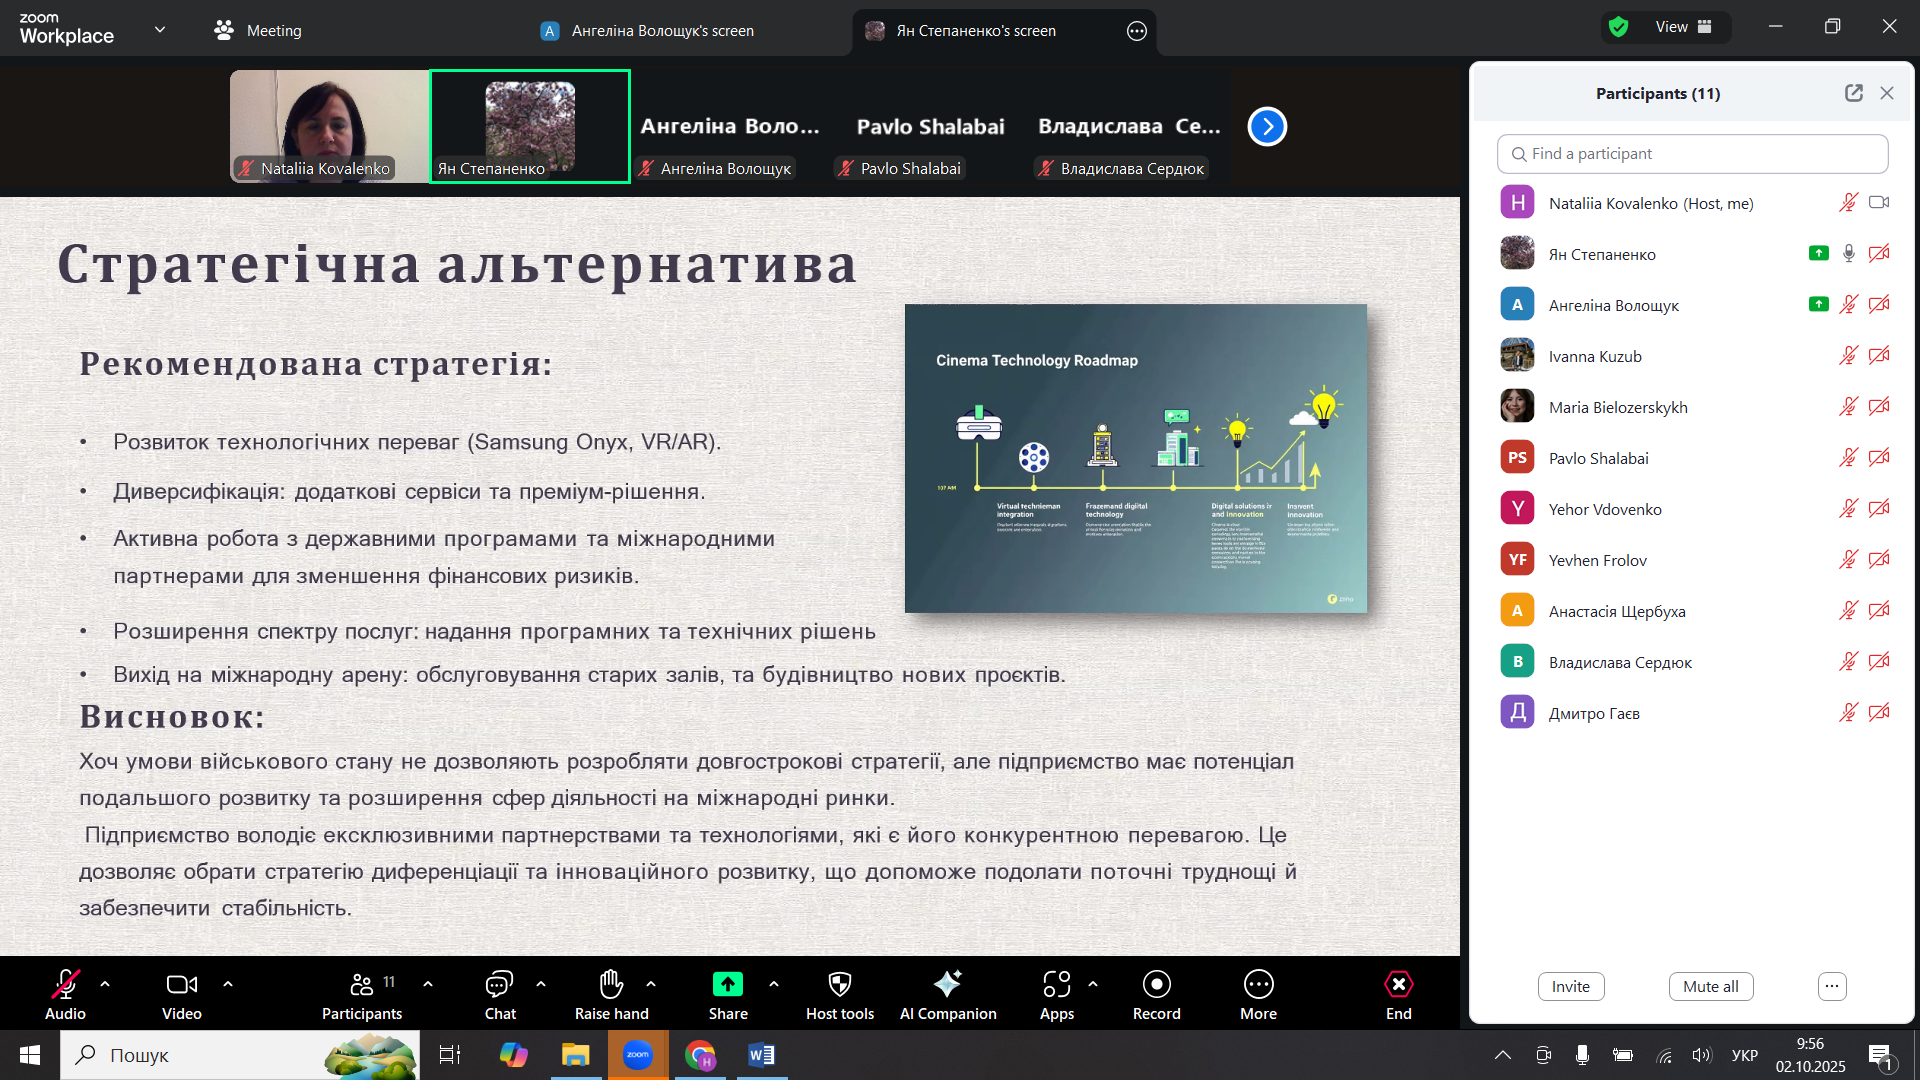Viewport: 1920px width, 1080px height.
Task: Pop out the Participants panel
Action: pos(1853,93)
